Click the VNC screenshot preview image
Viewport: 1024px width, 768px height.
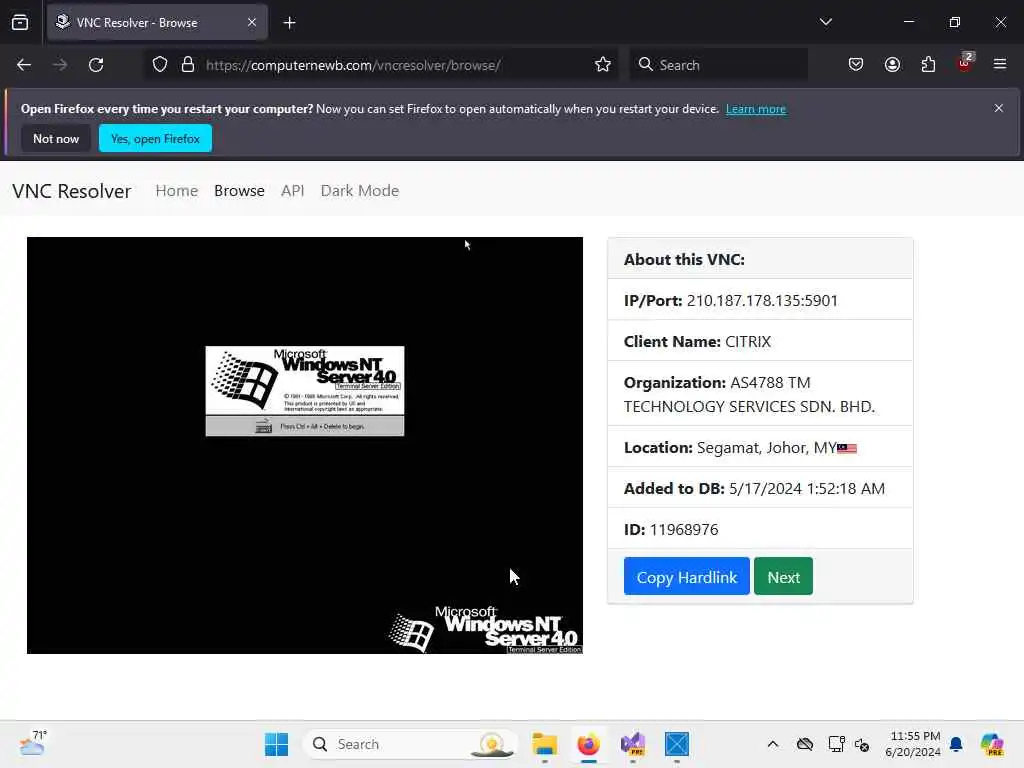[305, 445]
